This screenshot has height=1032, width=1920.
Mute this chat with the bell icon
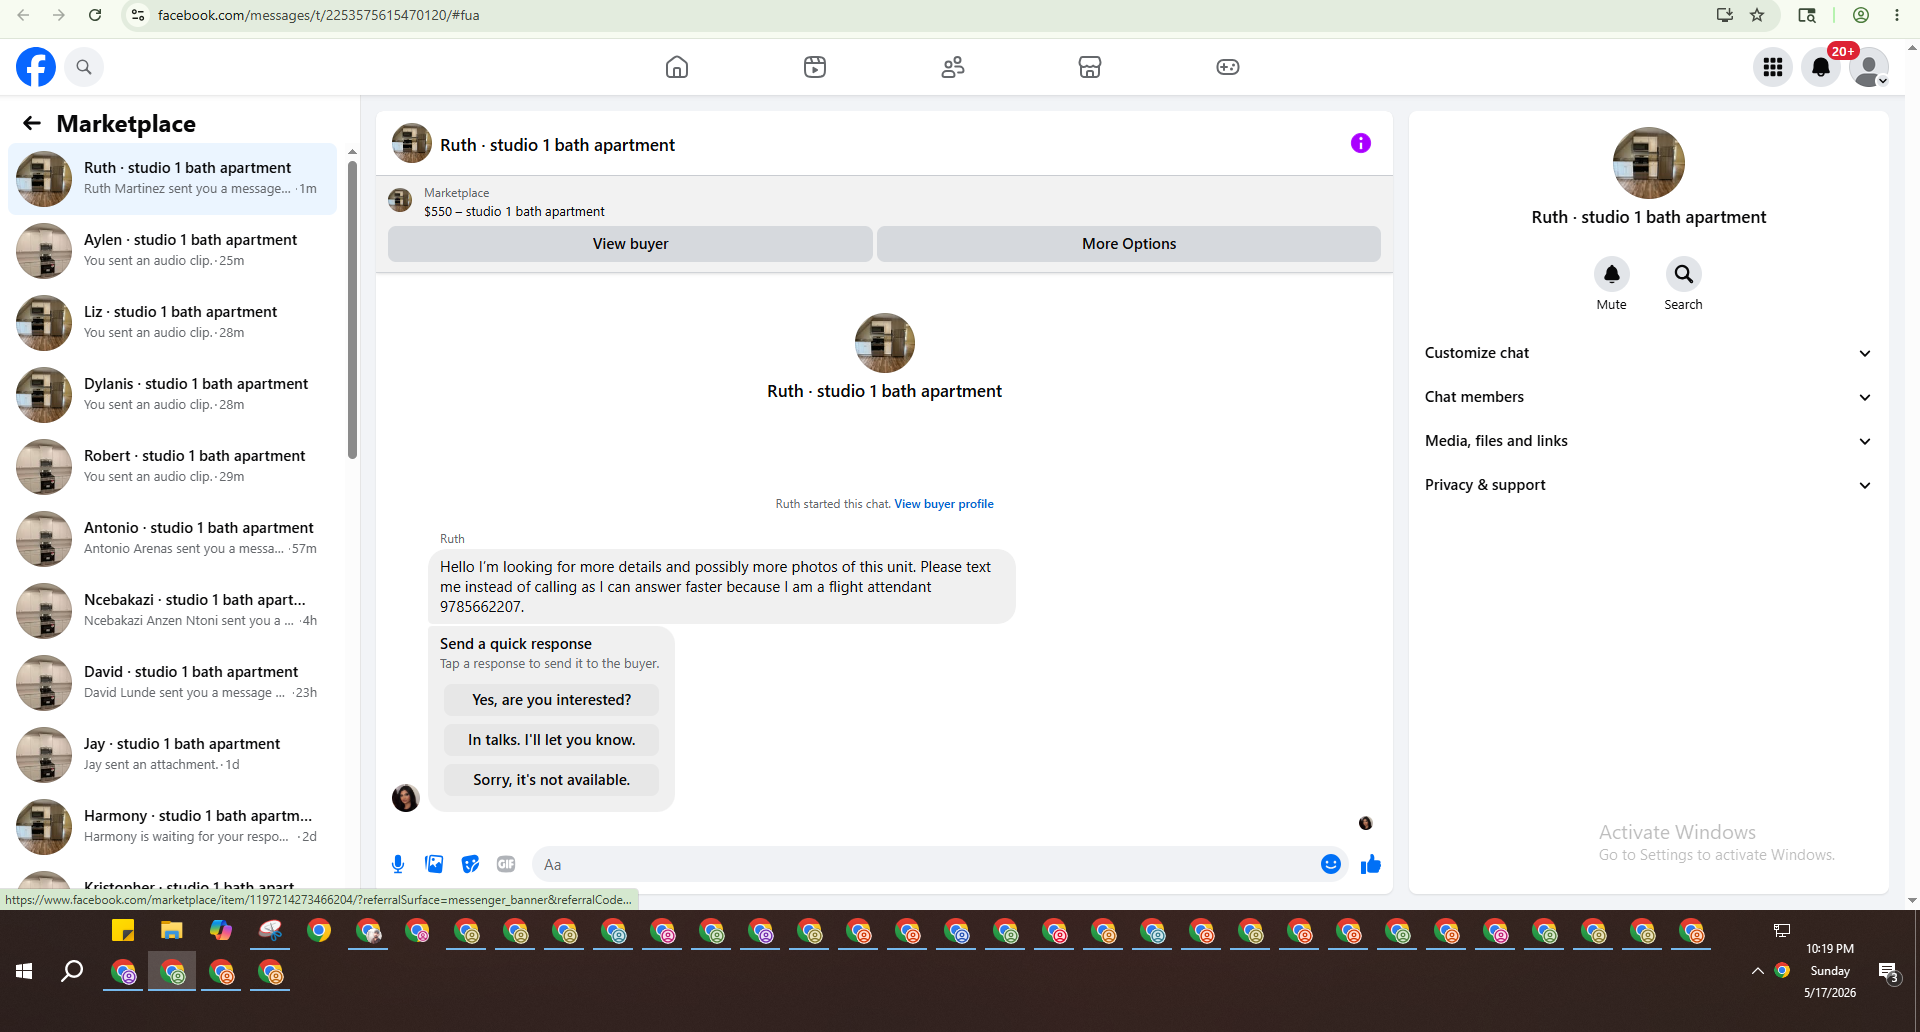(x=1612, y=274)
